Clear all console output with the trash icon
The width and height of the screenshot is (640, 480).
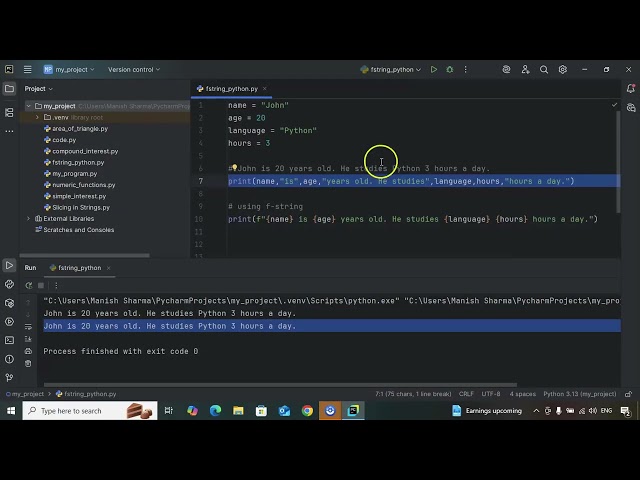[x=28, y=363]
